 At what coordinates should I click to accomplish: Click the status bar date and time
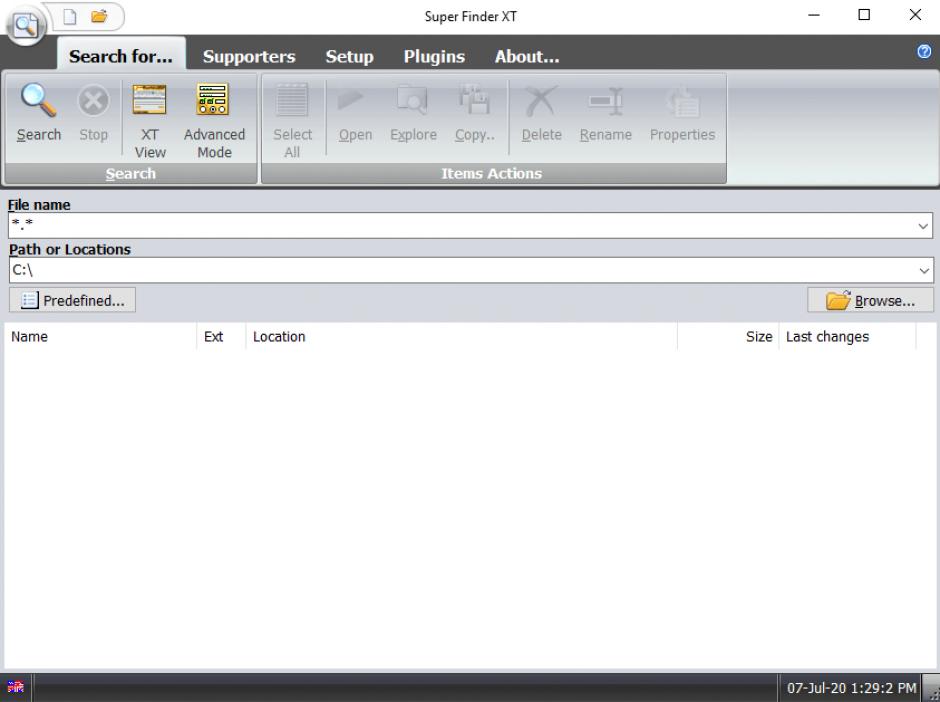851,688
